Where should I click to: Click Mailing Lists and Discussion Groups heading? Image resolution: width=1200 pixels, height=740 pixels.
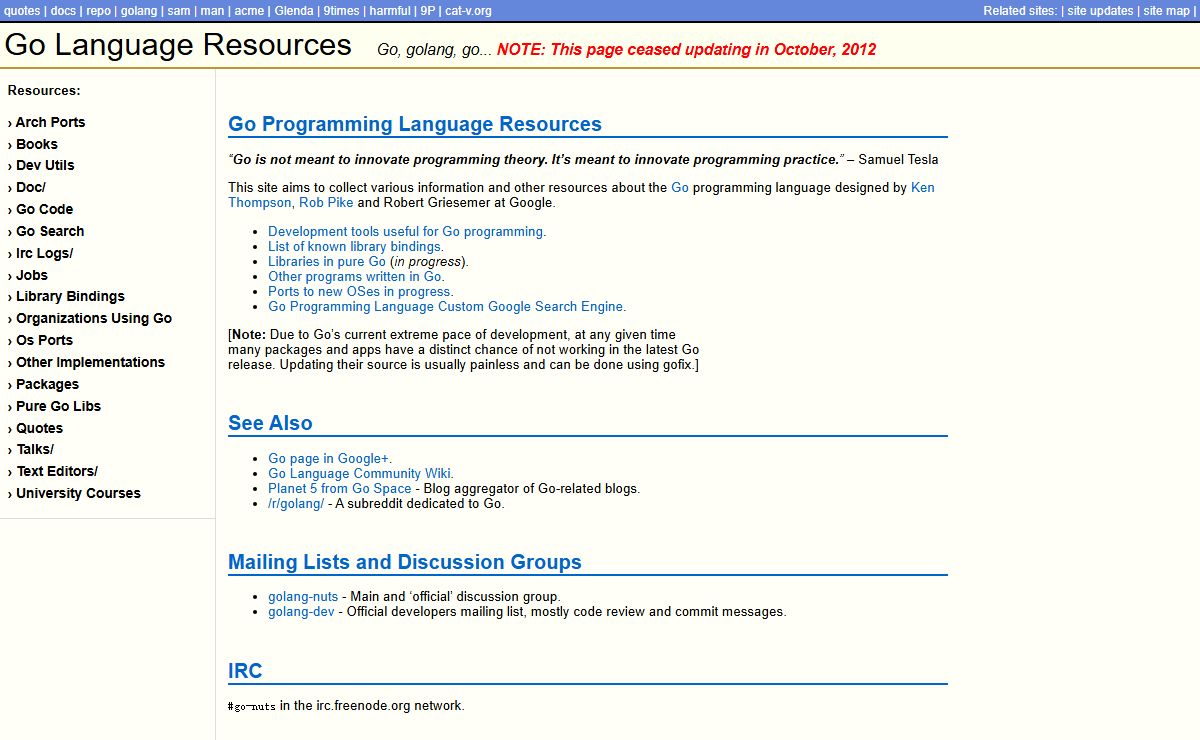pos(405,562)
